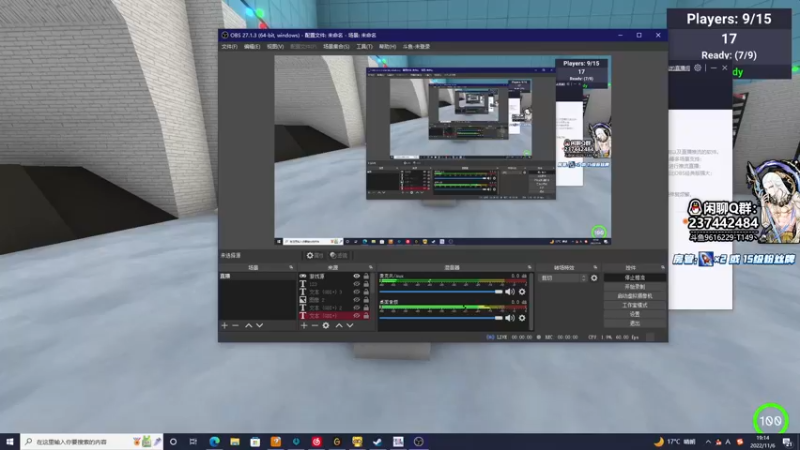Click the Exit button in Controls
The image size is (800, 450).
coord(635,323)
